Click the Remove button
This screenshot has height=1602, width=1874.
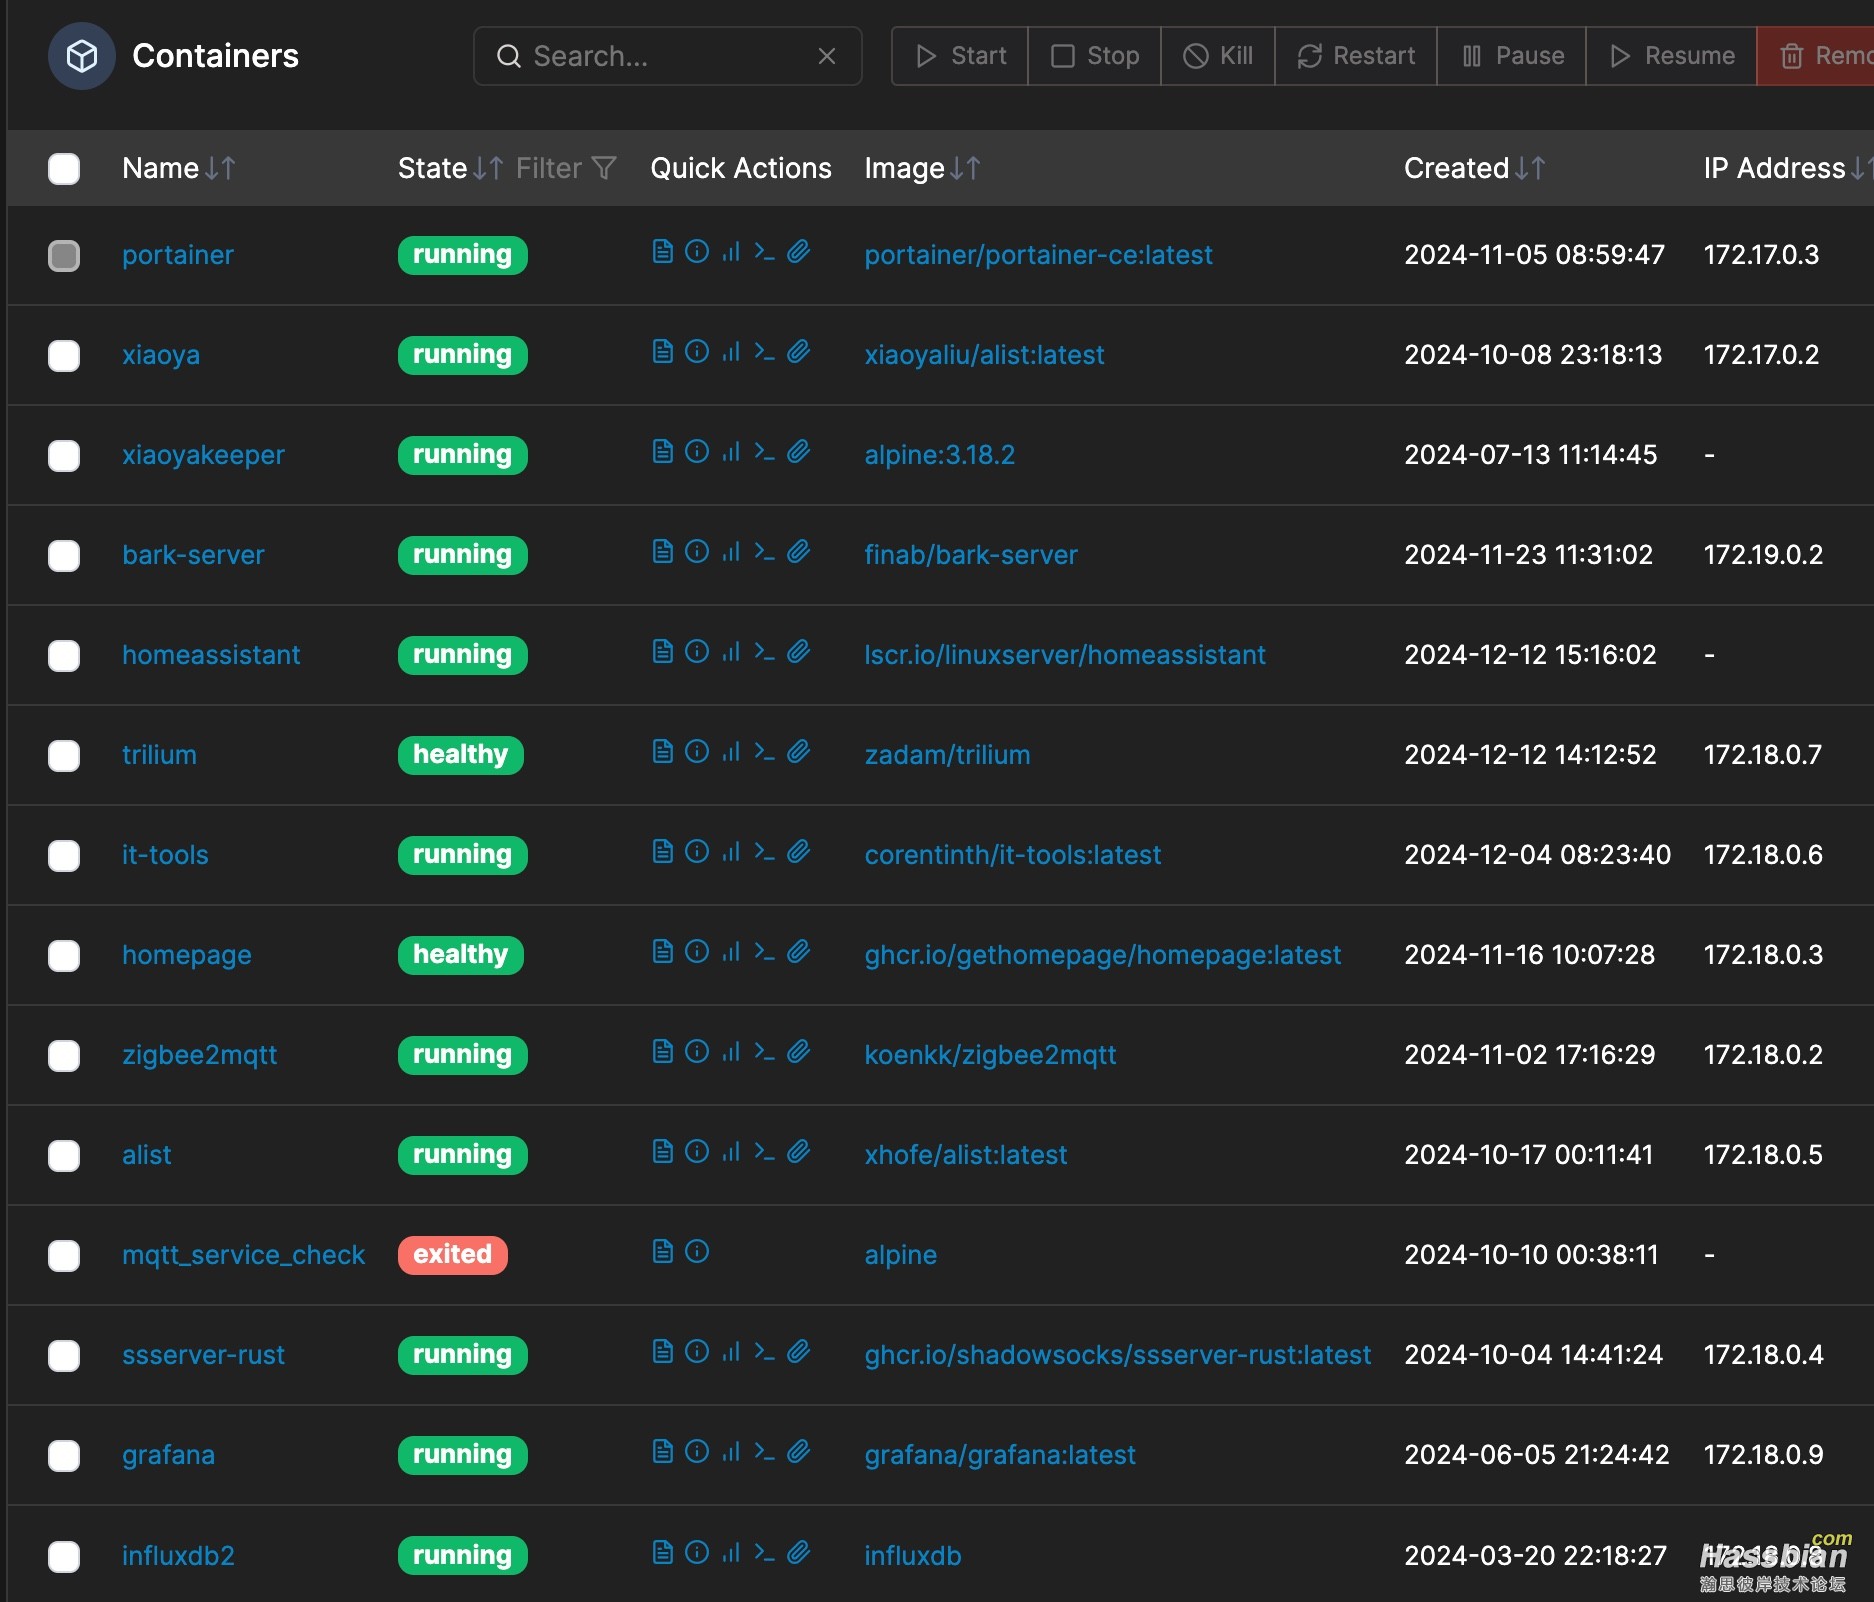click(x=1815, y=56)
